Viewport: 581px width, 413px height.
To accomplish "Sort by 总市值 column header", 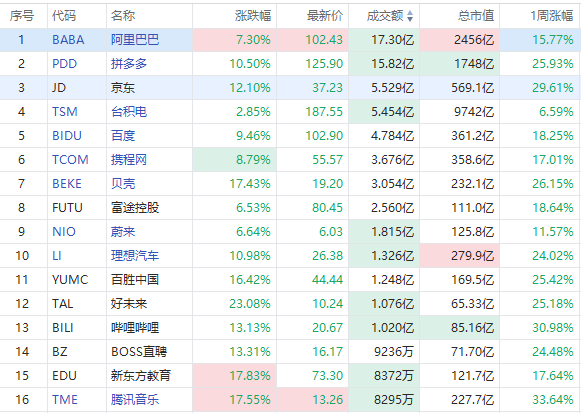I will coord(476,16).
